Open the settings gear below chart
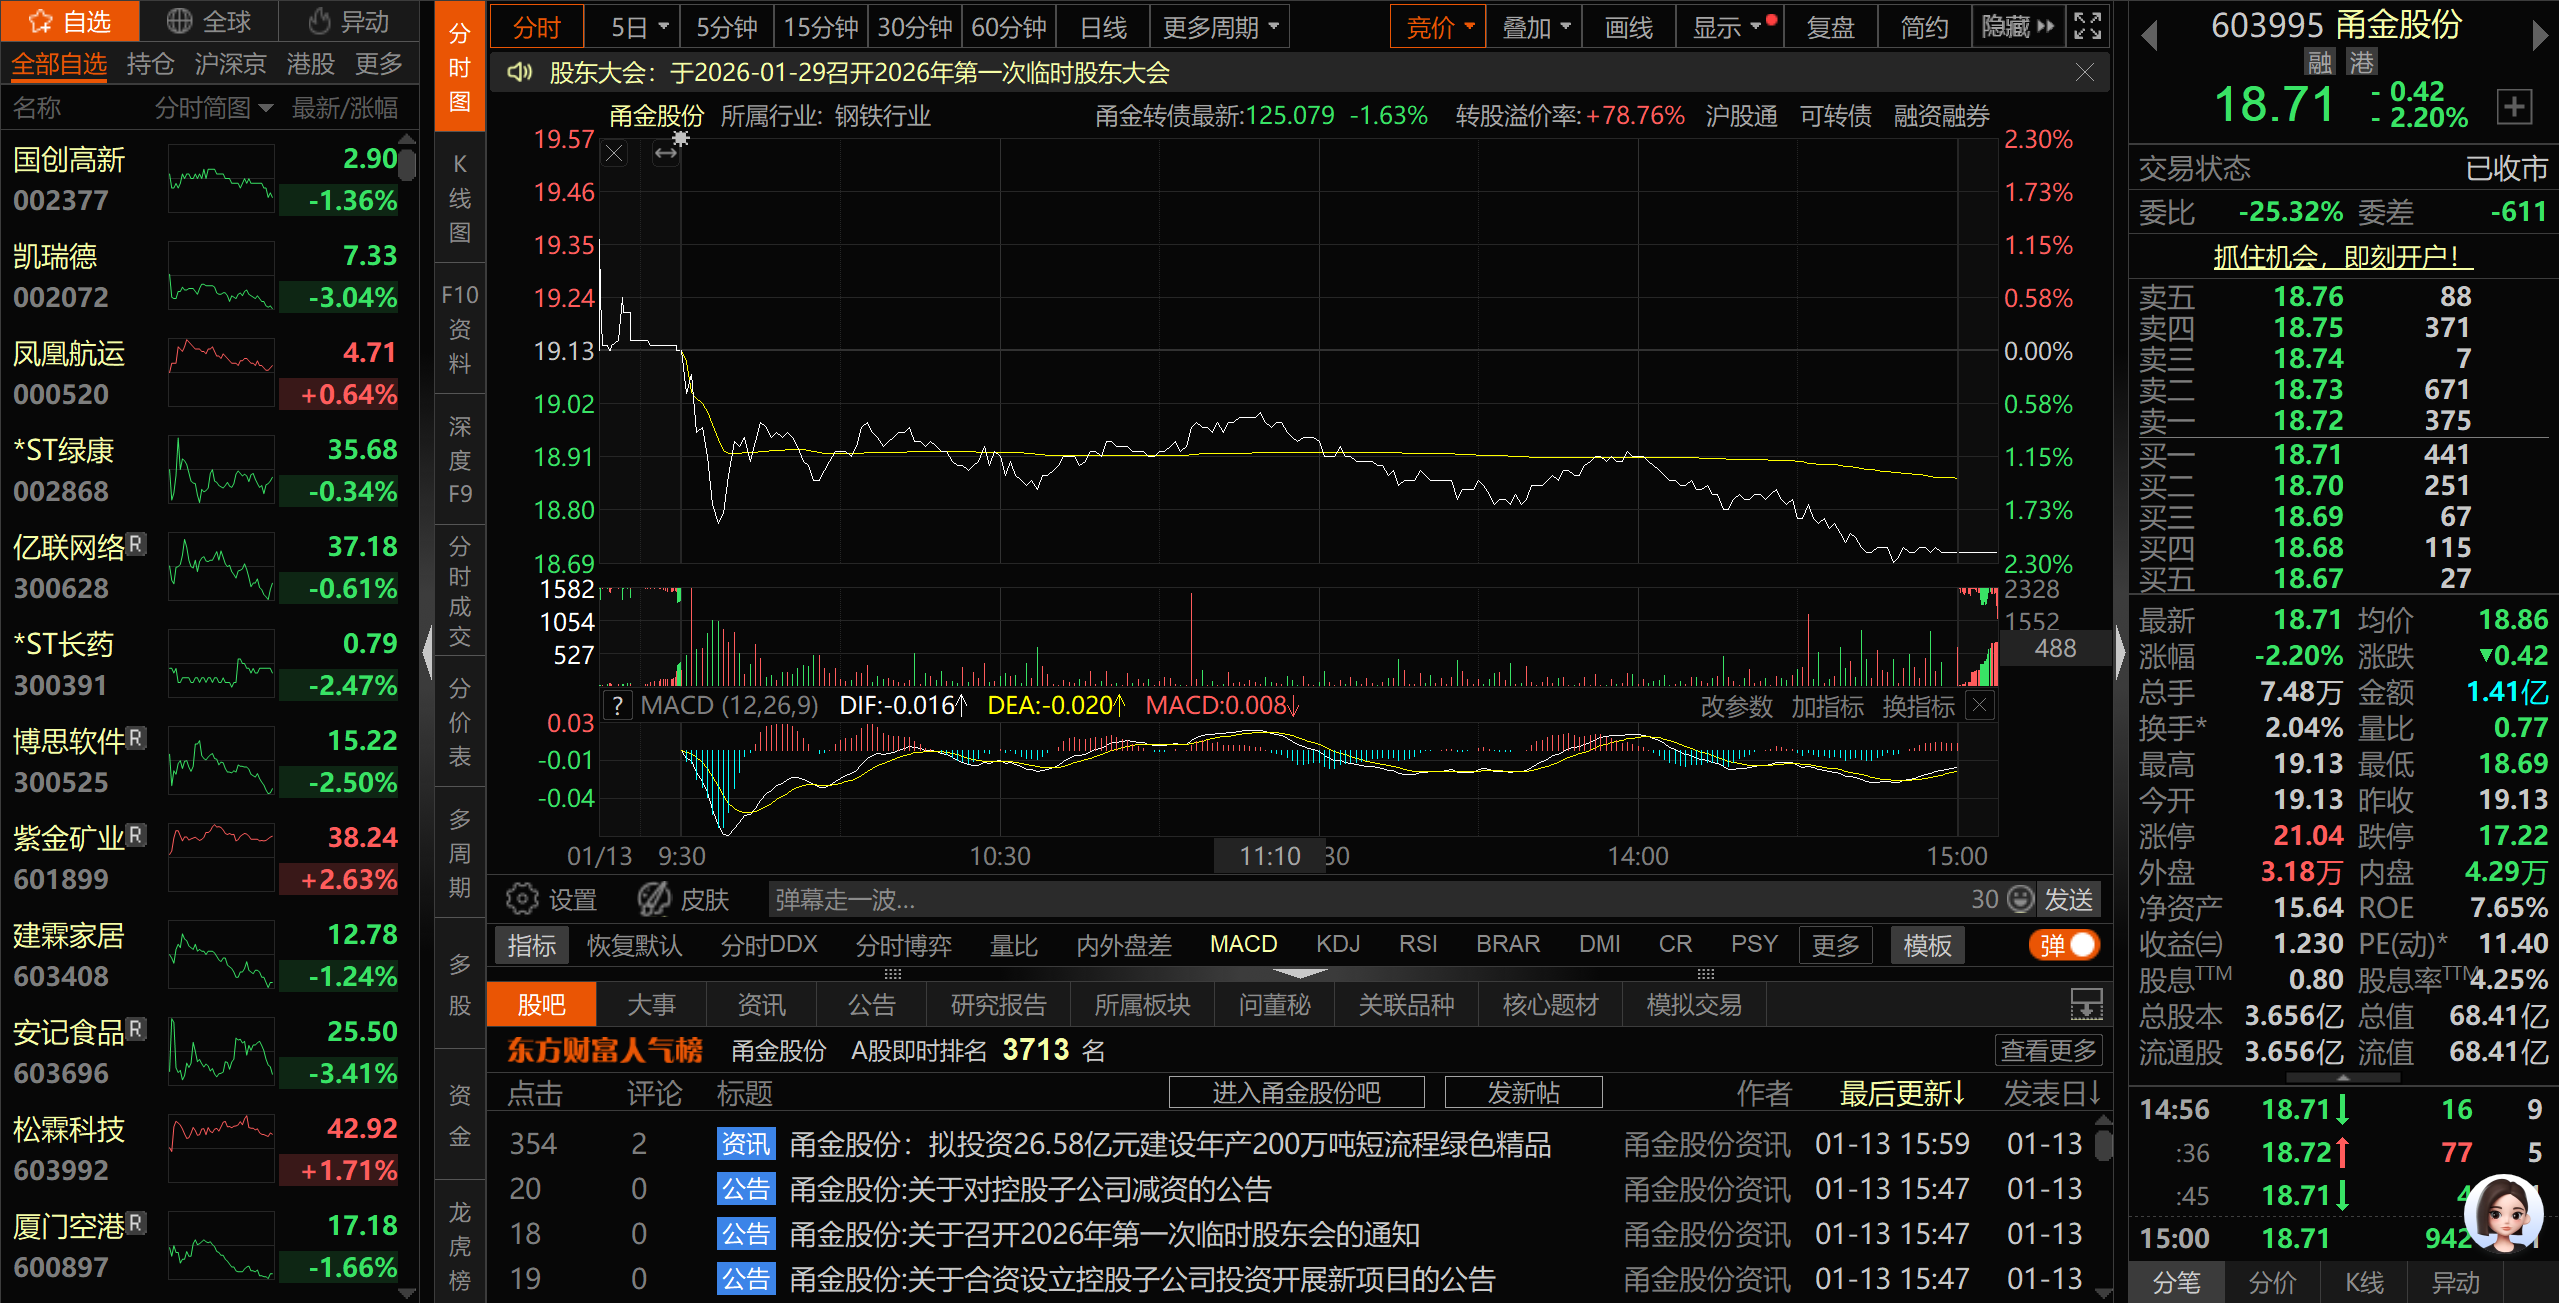 click(x=521, y=899)
